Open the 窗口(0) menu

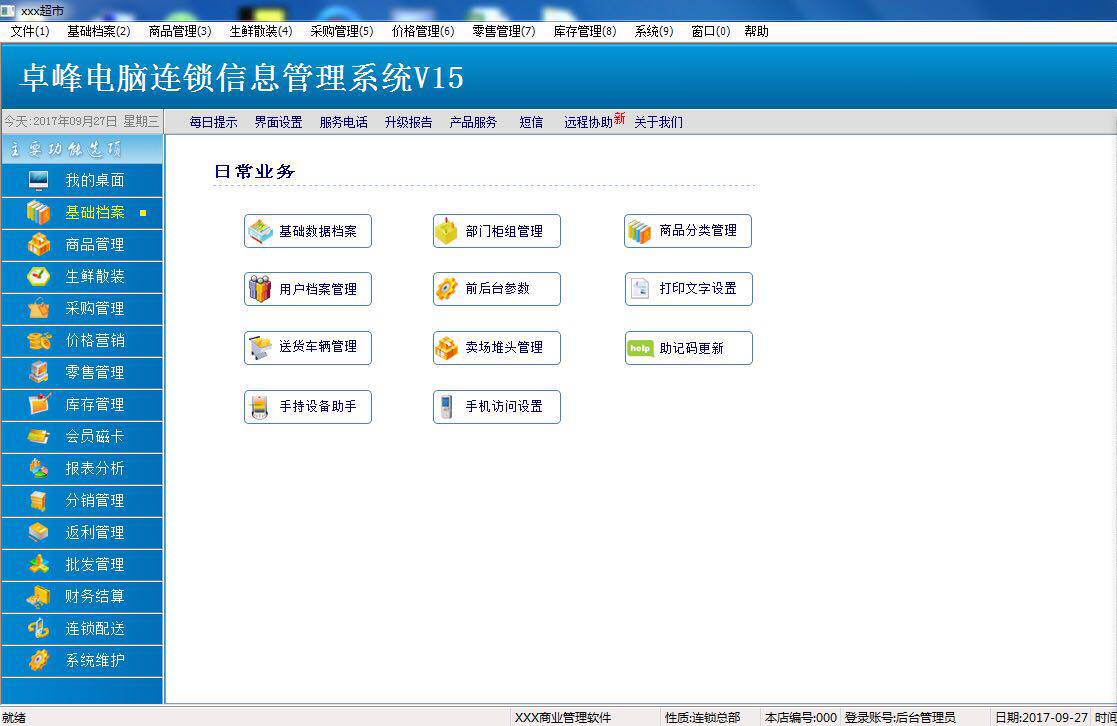pyautogui.click(x=710, y=31)
